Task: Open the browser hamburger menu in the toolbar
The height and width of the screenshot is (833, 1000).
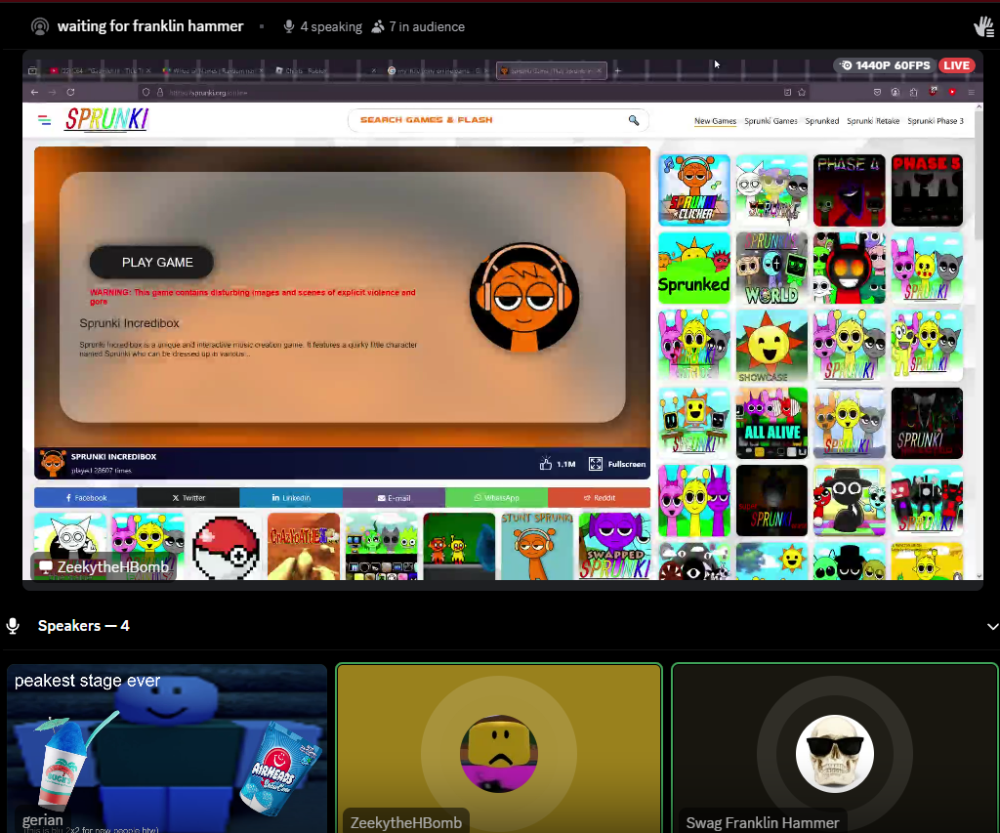Action: coord(971,92)
